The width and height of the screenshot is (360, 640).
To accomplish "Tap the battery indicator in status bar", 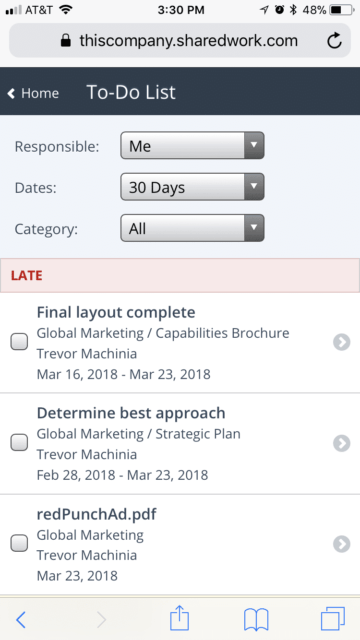I will 342,10.
